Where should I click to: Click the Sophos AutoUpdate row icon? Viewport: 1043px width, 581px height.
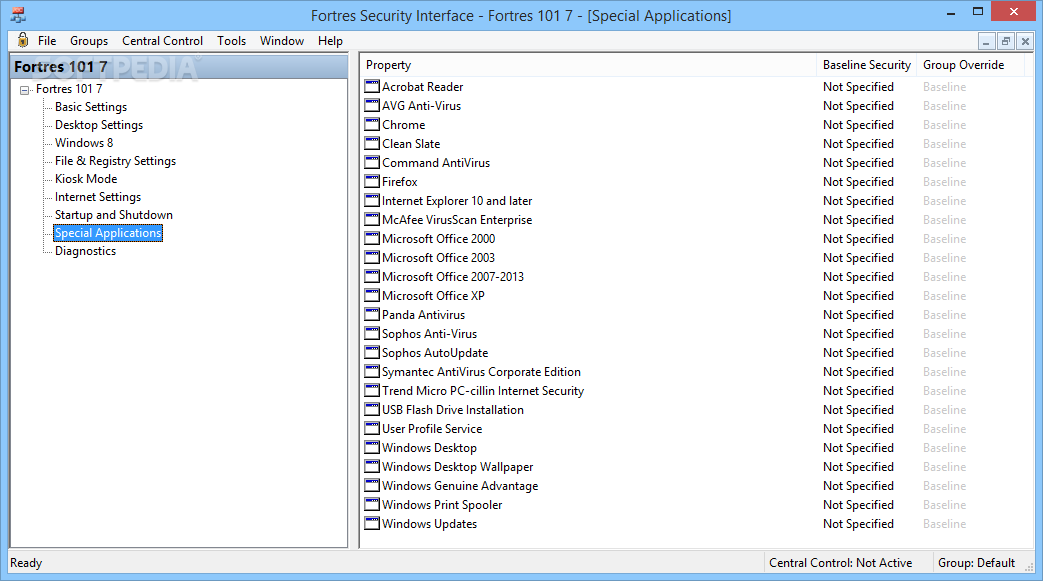click(372, 352)
